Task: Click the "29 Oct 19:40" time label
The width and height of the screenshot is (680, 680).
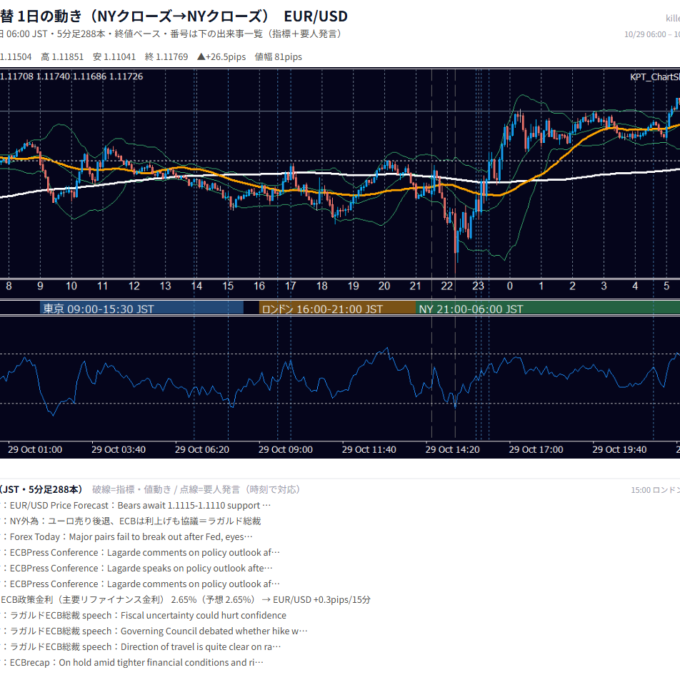Action: (x=619, y=450)
